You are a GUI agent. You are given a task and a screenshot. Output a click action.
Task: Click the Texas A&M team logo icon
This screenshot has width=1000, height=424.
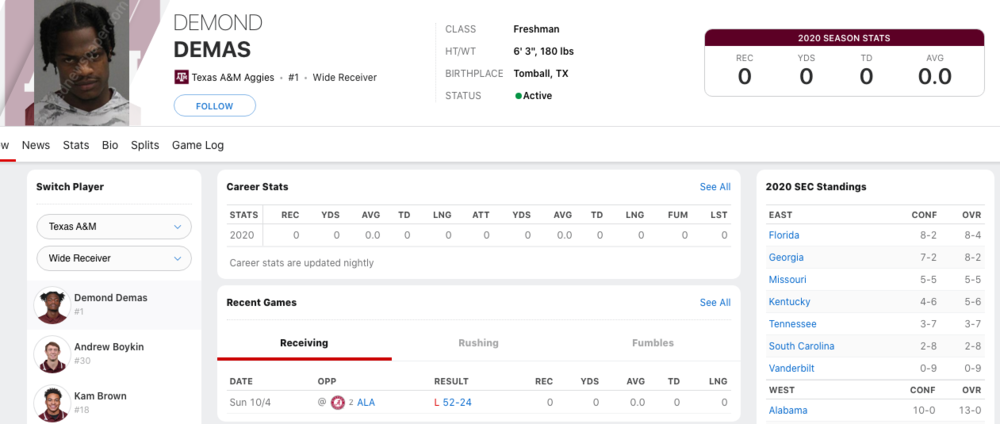click(181, 76)
